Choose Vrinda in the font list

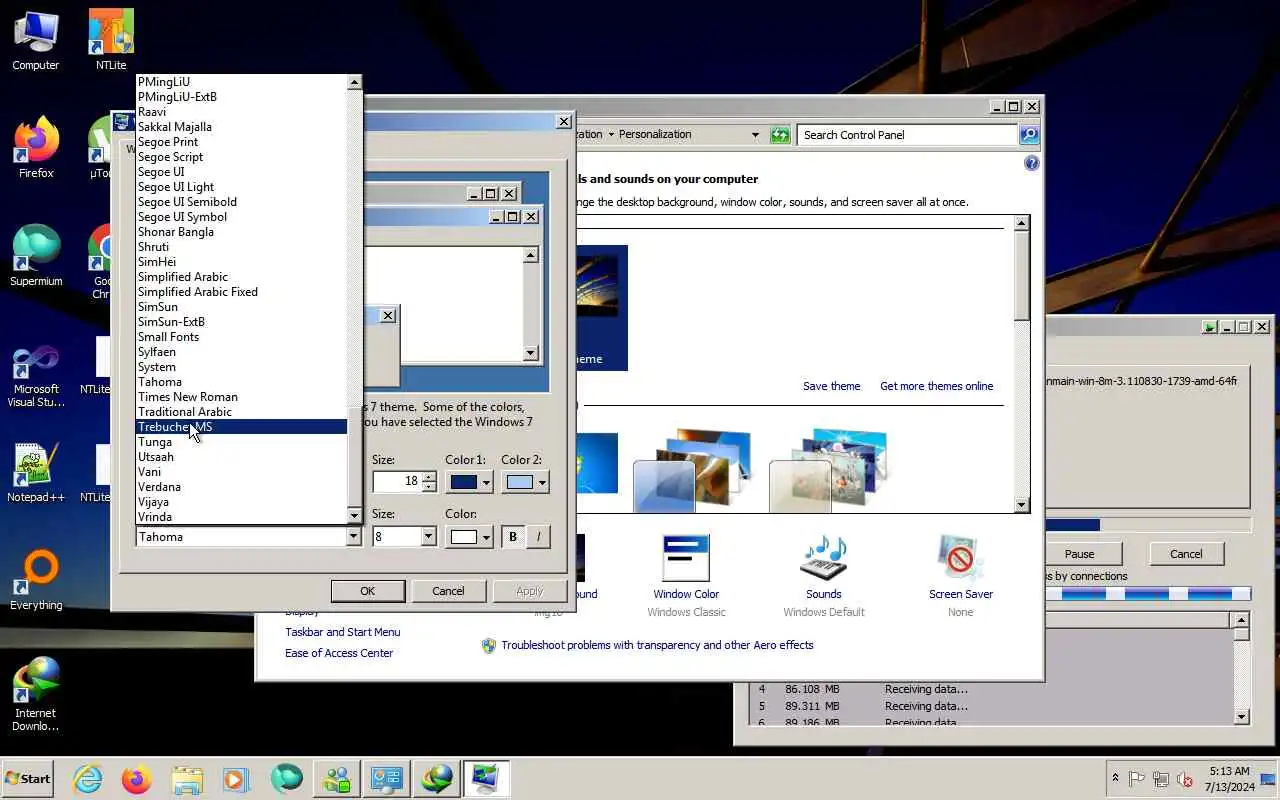tap(241, 517)
